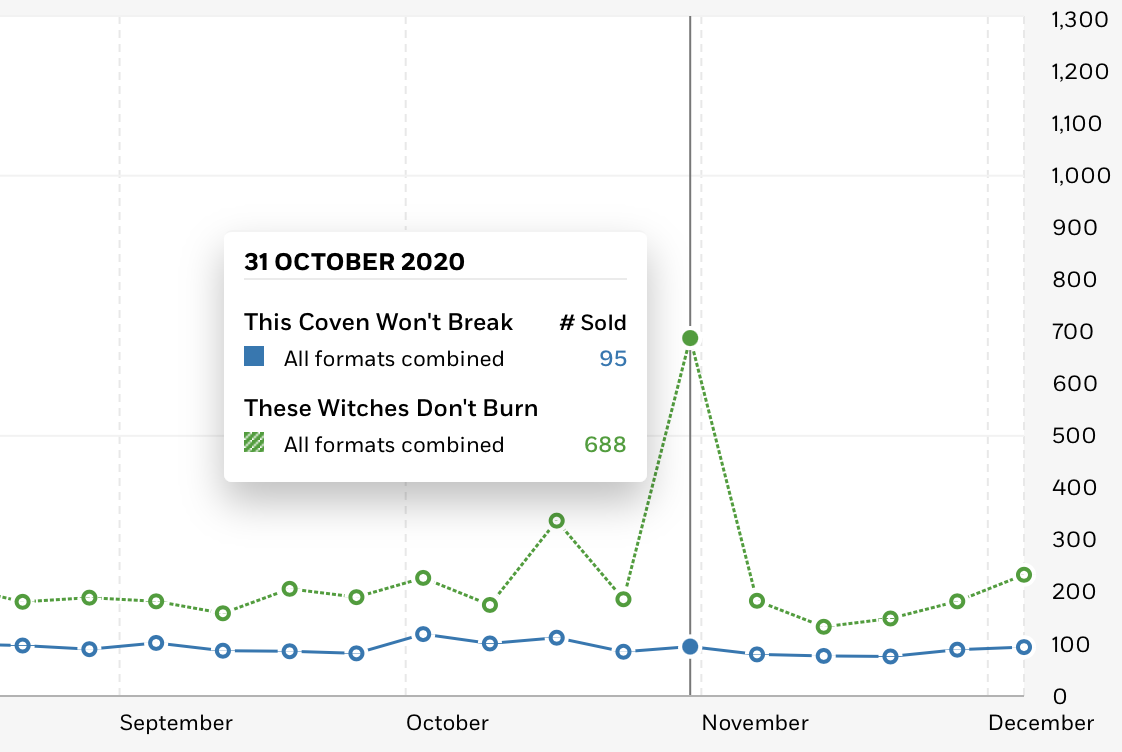Image resolution: width=1122 pixels, height=752 pixels.
Task: Click the 31 OCTOBER 2020 tooltip heading
Action: click(354, 262)
